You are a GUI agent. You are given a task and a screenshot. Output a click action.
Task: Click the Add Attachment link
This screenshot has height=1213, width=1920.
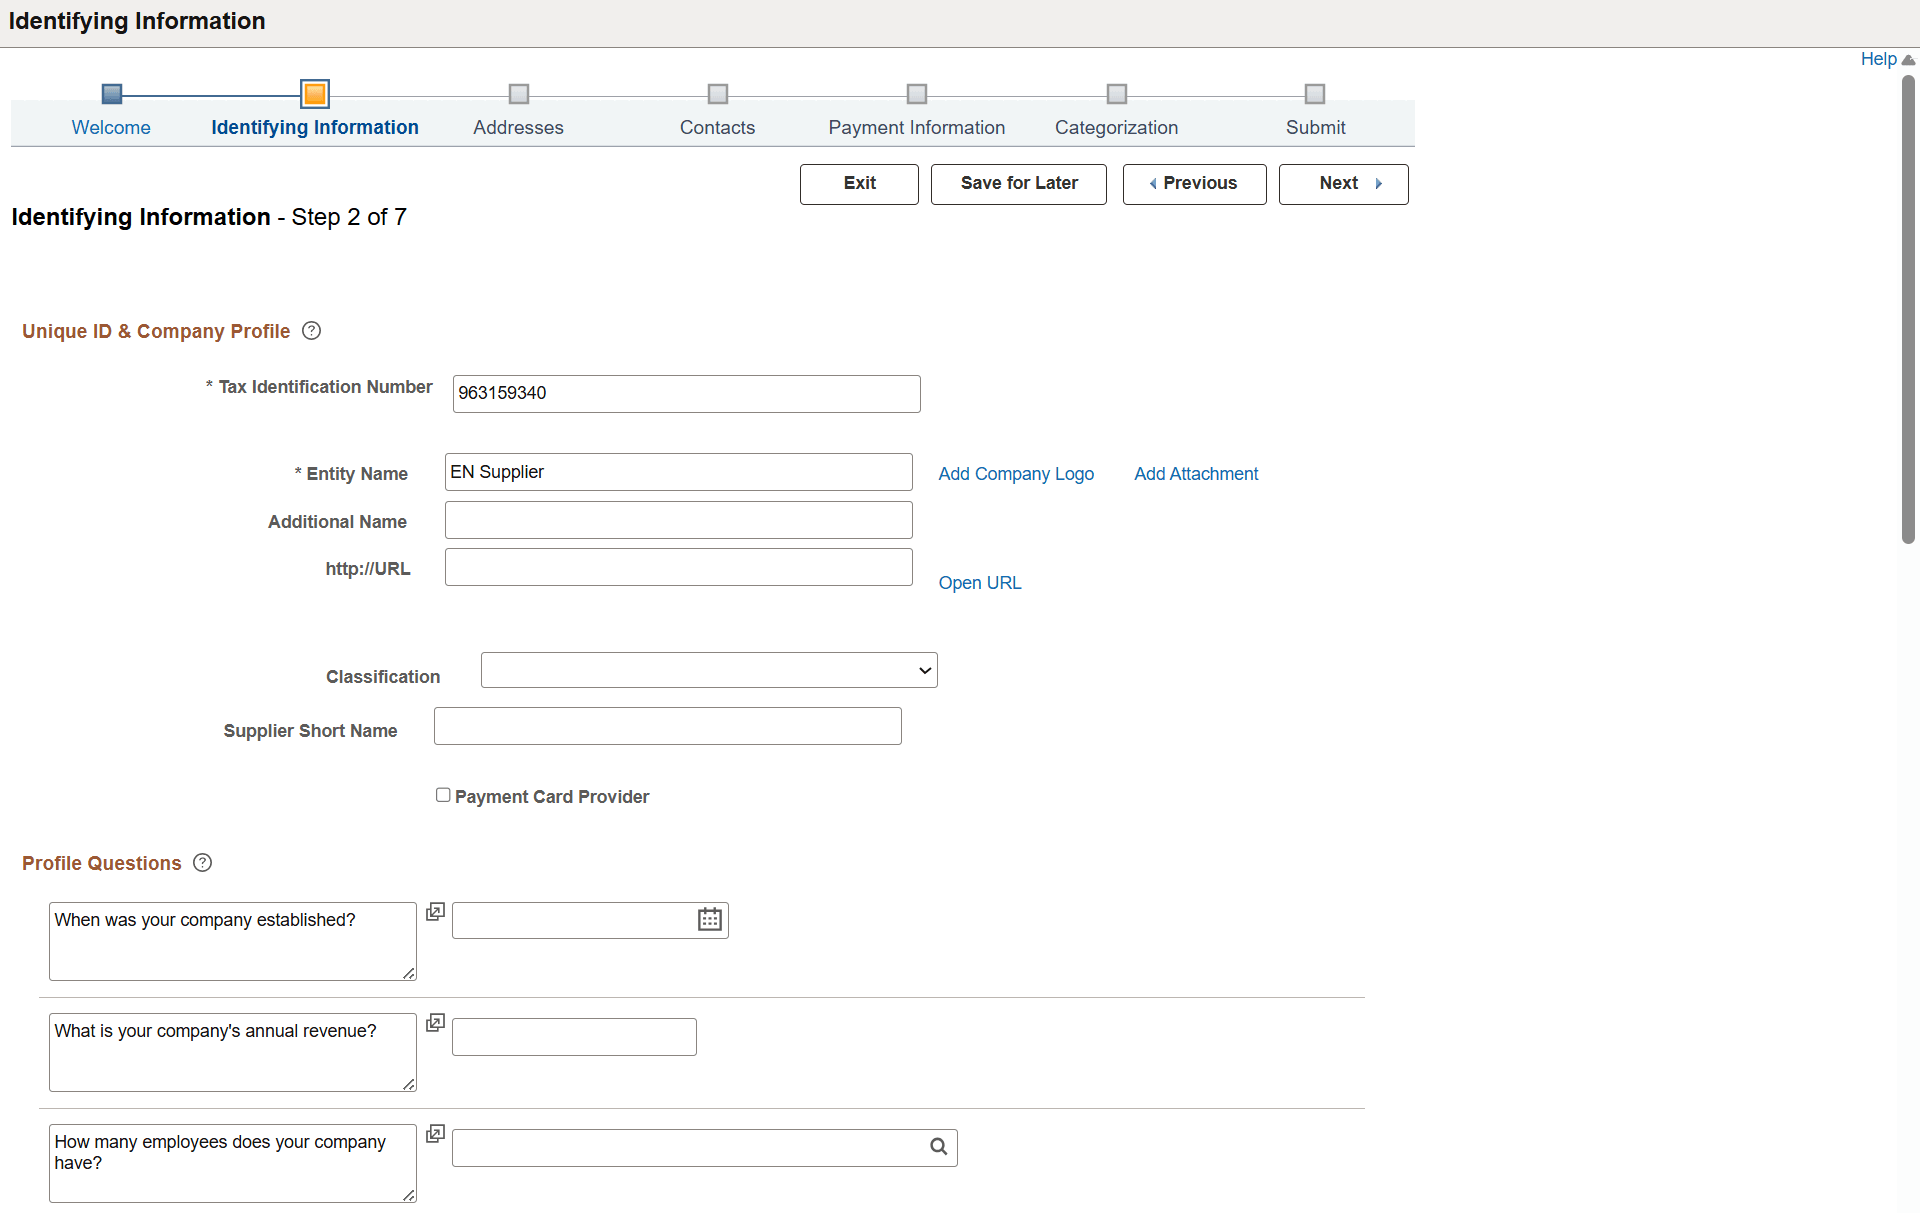pyautogui.click(x=1196, y=473)
